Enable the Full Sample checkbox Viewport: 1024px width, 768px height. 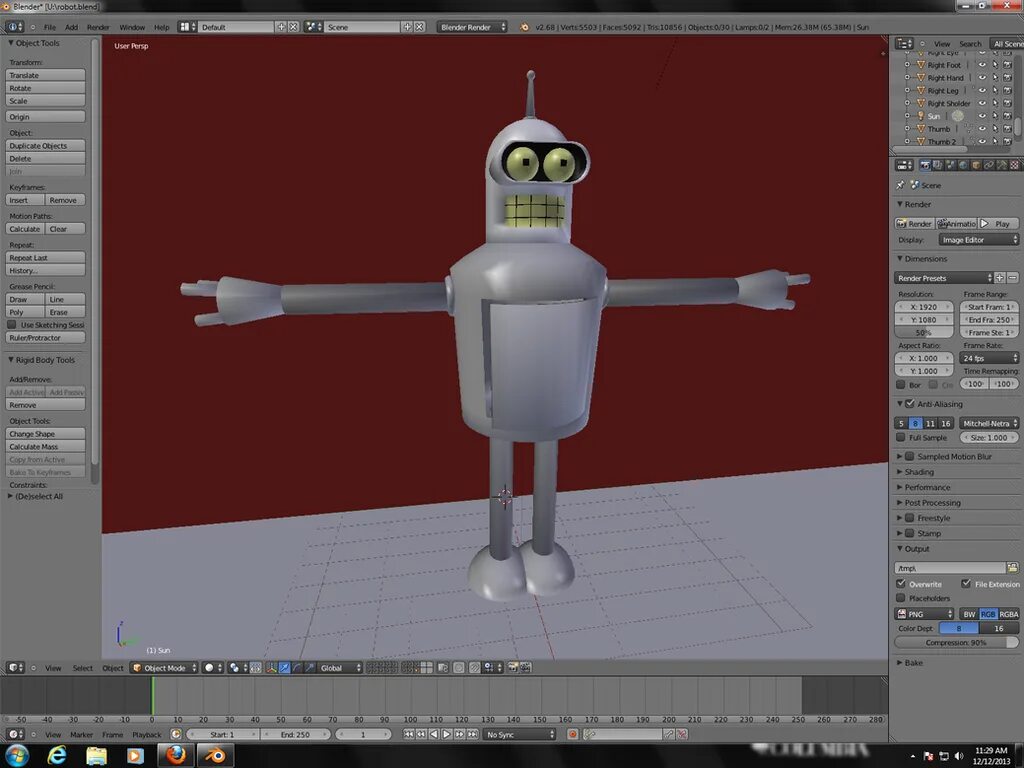coord(901,438)
